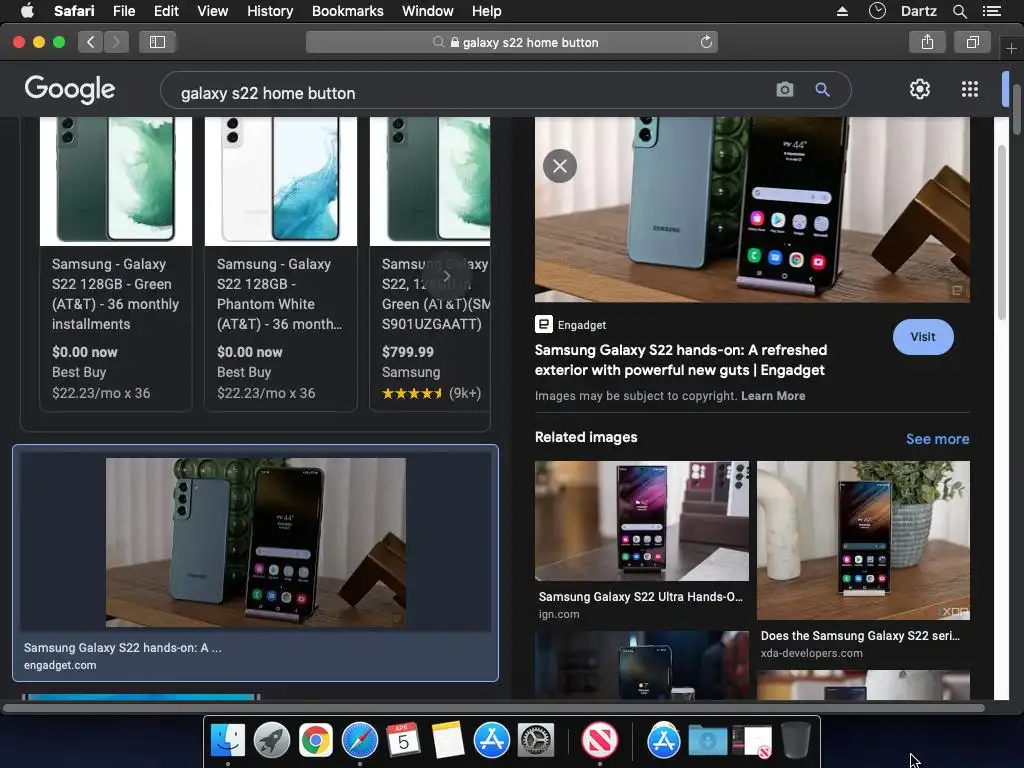Screen dimensions: 1024x768
Task: Open the Notification Center list icon
Action: 991,11
